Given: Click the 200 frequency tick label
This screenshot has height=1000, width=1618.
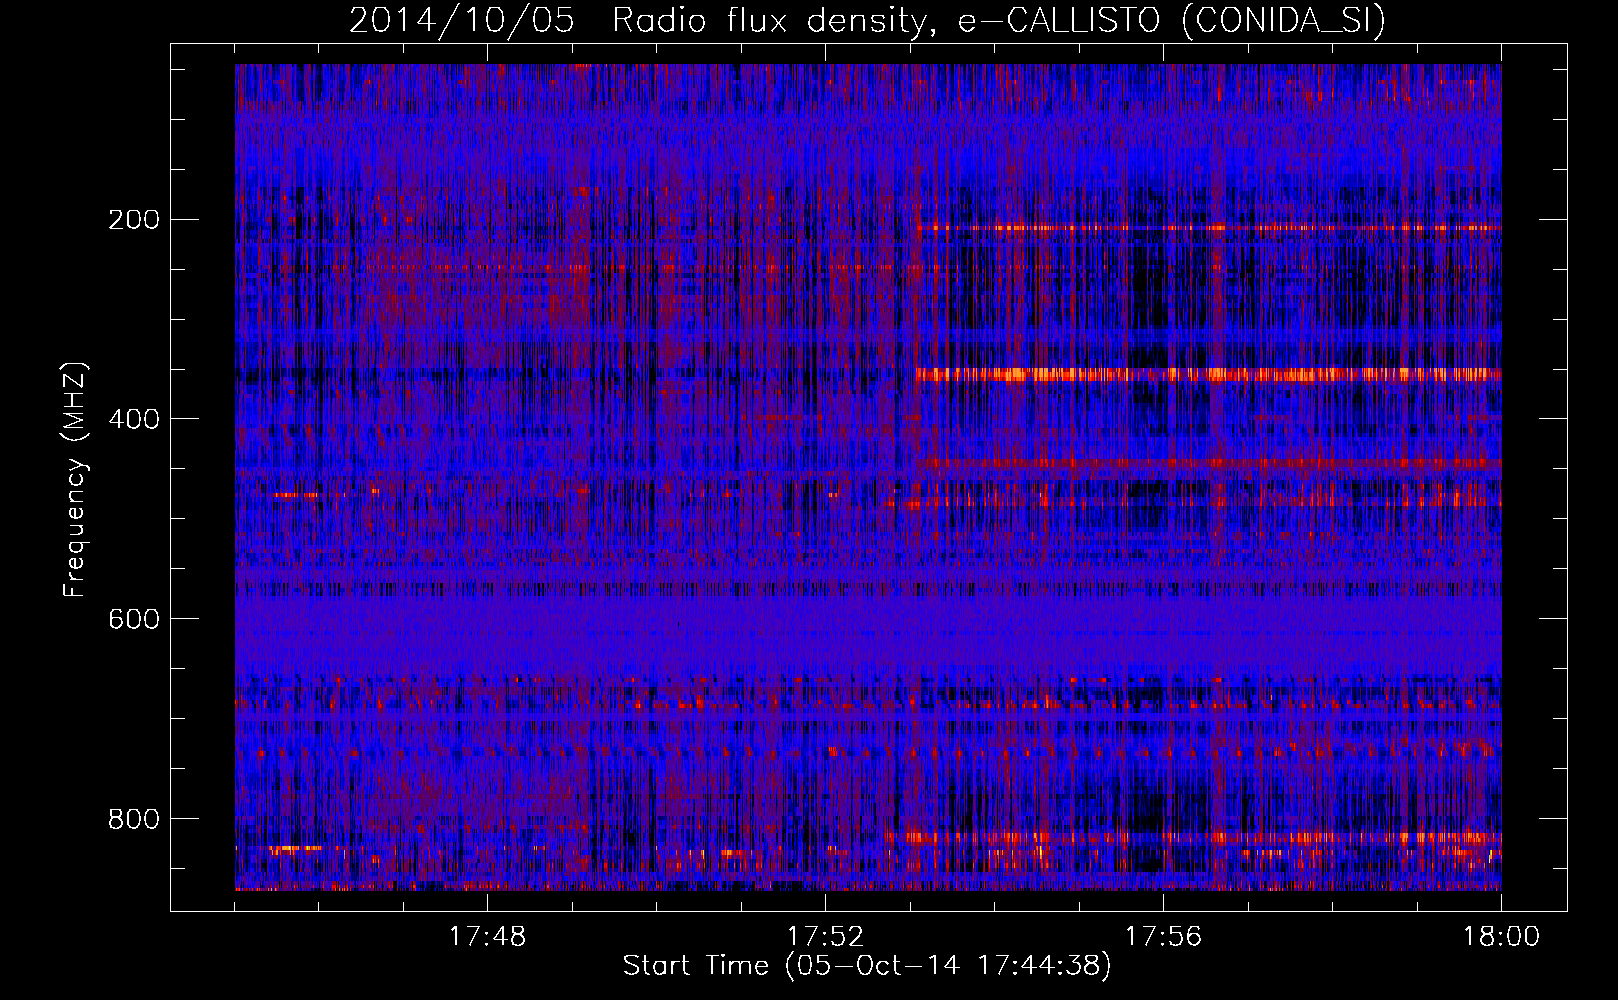Looking at the screenshot, I should tap(134, 219).
